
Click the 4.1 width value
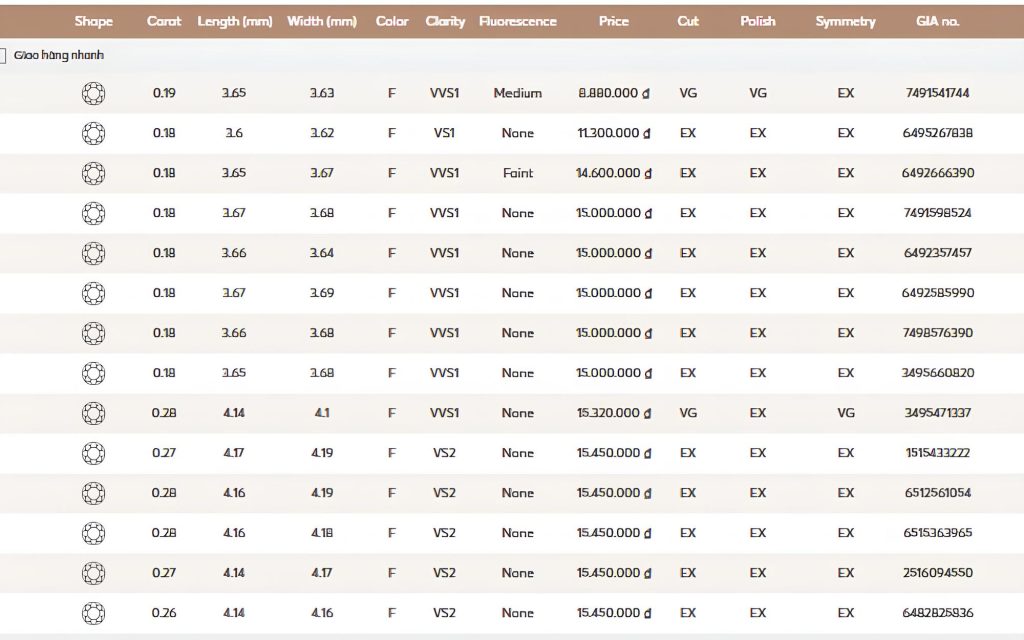pyautogui.click(x=322, y=413)
